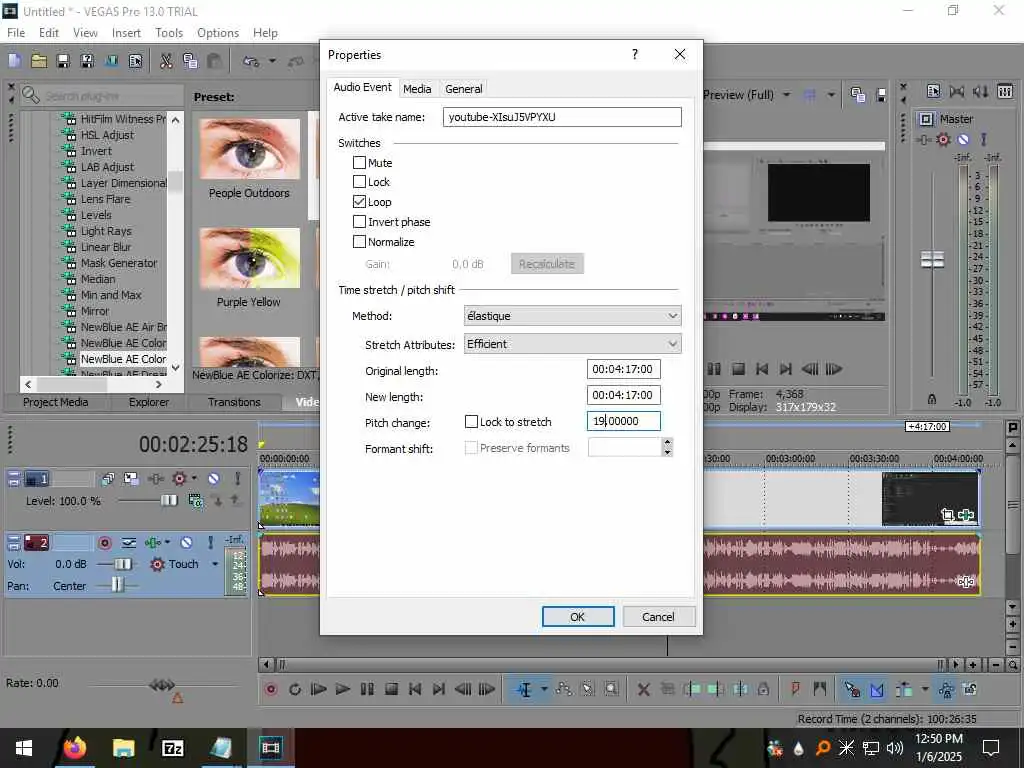Enable the Mute checkbox

pos(359,163)
